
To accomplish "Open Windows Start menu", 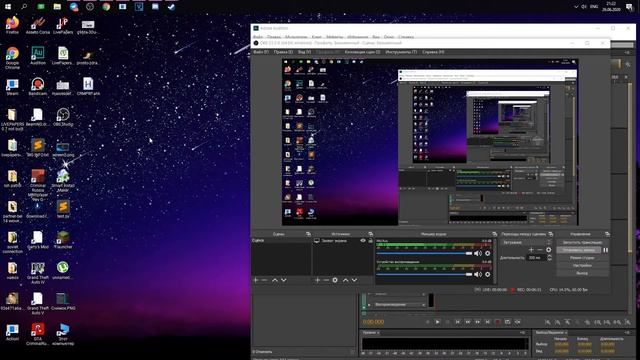I will [8, 7].
